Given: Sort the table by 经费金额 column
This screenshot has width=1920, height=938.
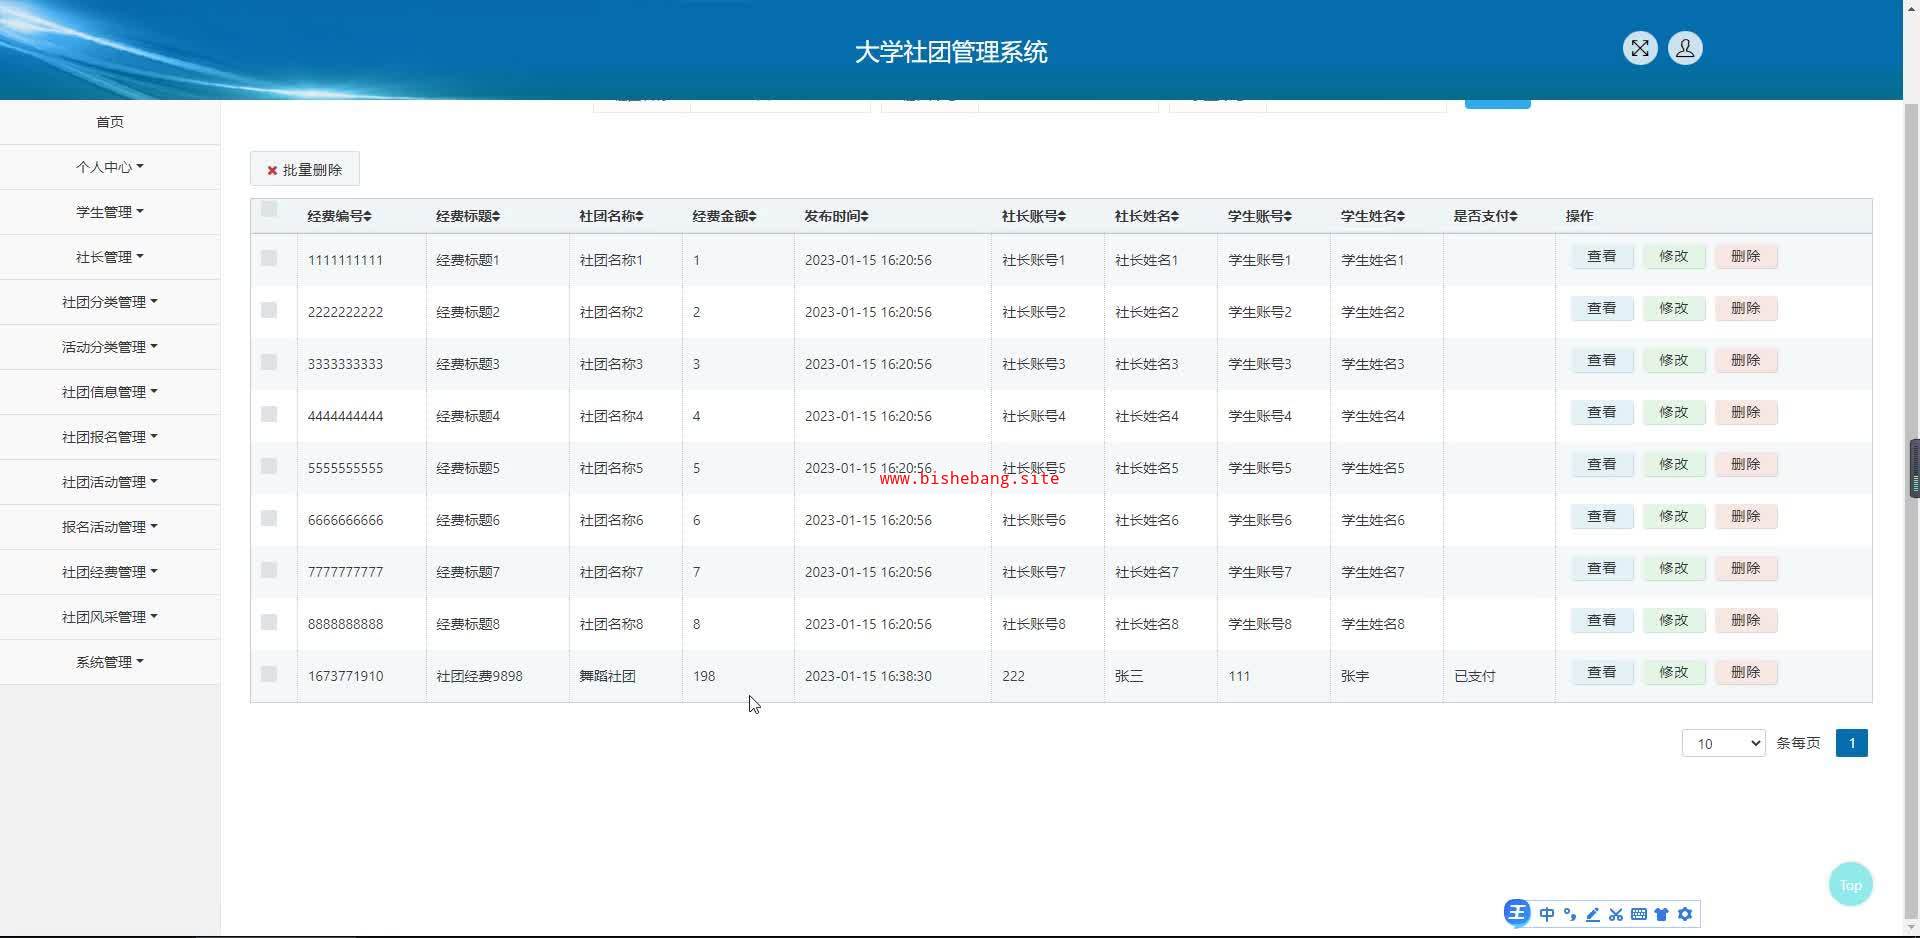Looking at the screenshot, I should pyautogui.click(x=724, y=216).
